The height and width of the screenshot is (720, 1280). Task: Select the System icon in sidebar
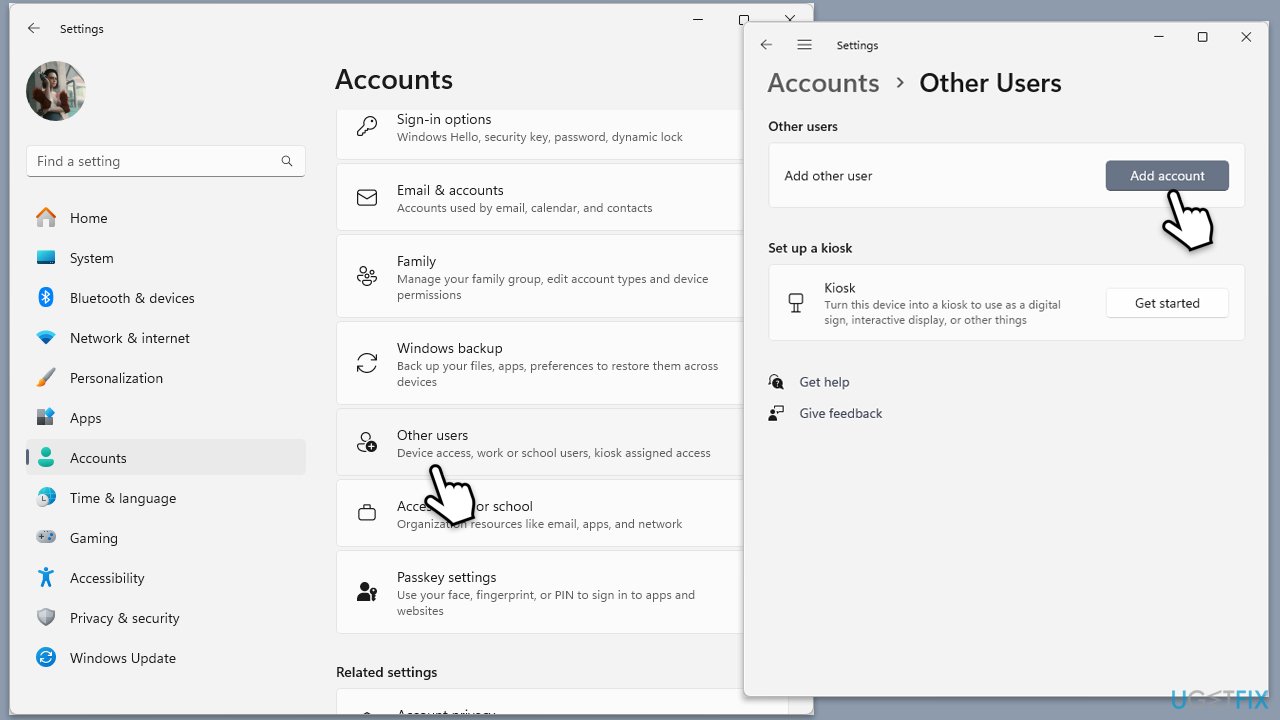click(46, 258)
